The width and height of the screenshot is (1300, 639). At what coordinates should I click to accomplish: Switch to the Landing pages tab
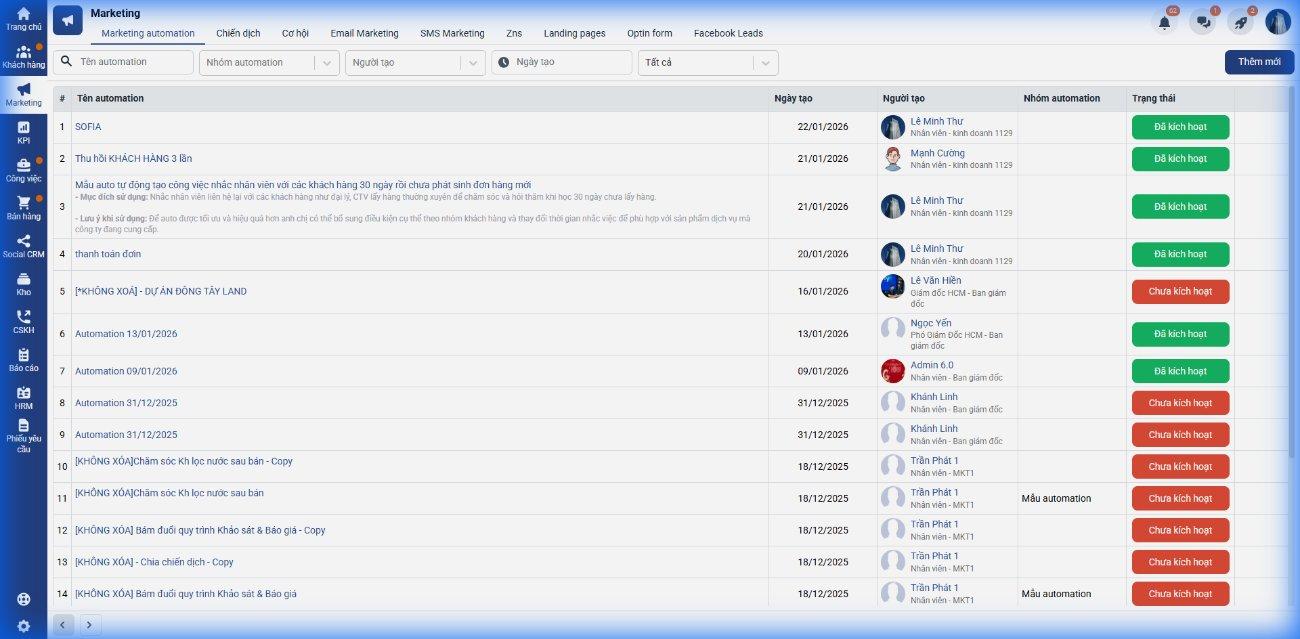pyautogui.click(x=574, y=34)
